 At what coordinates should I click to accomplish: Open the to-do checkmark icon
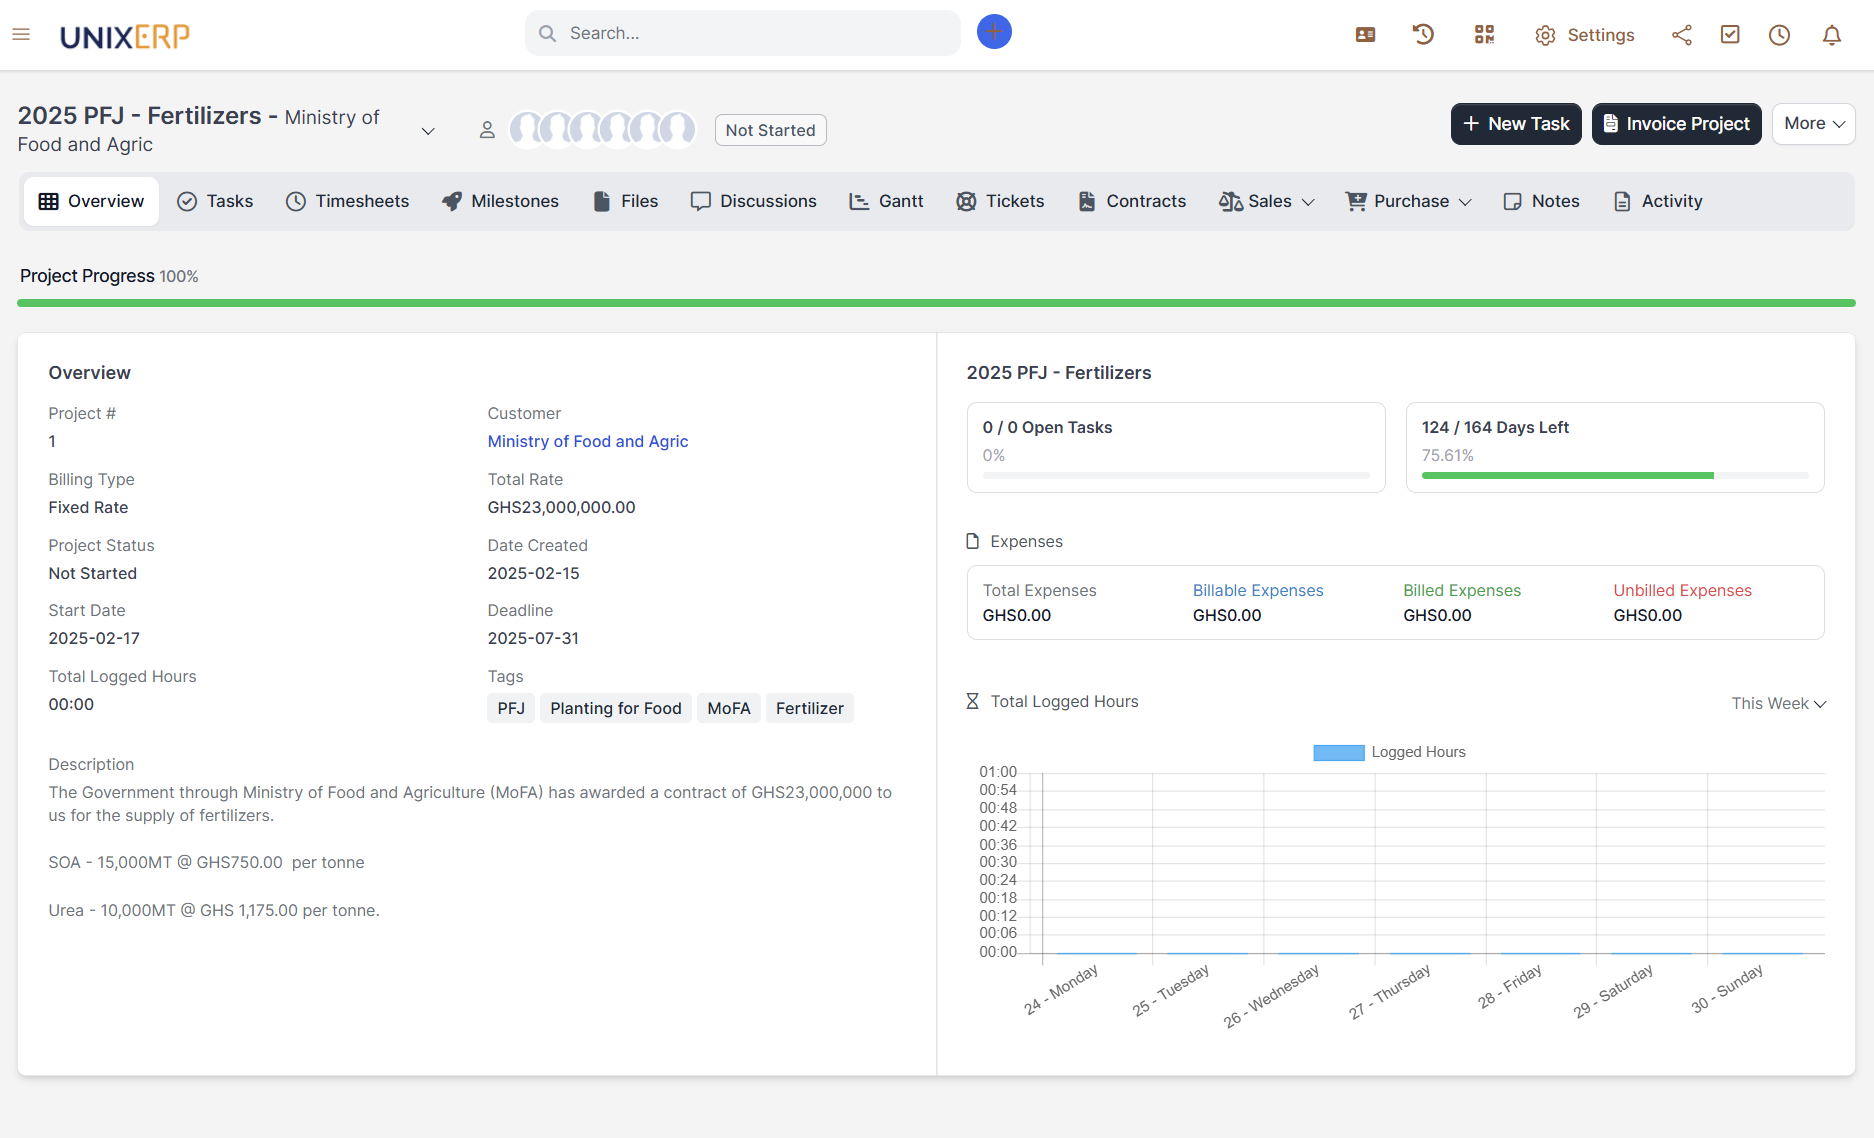pos(1730,35)
